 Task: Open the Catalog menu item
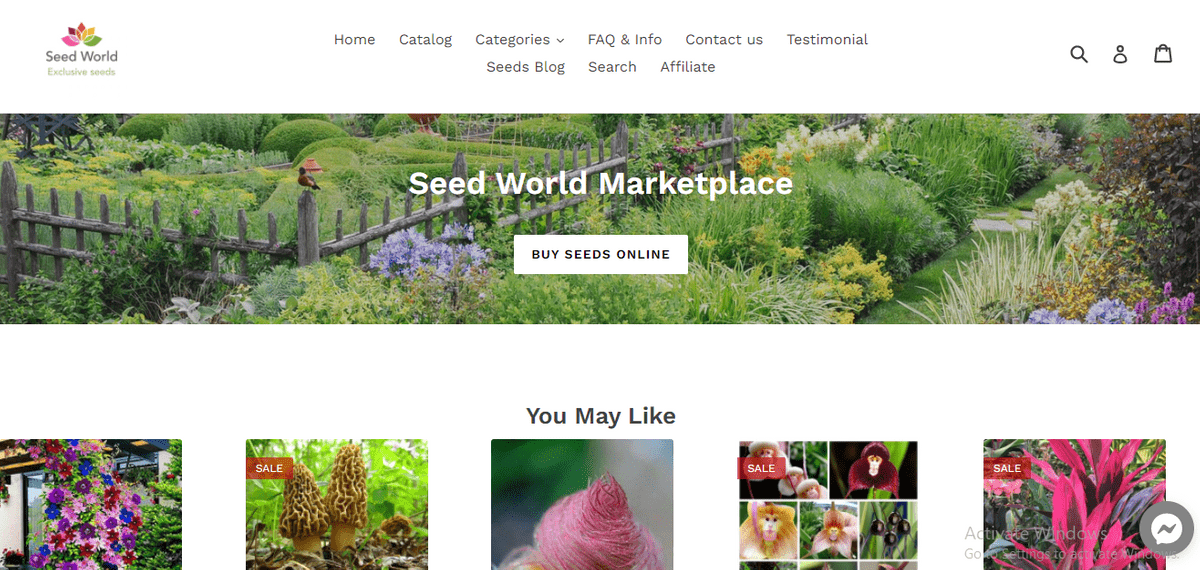click(425, 40)
